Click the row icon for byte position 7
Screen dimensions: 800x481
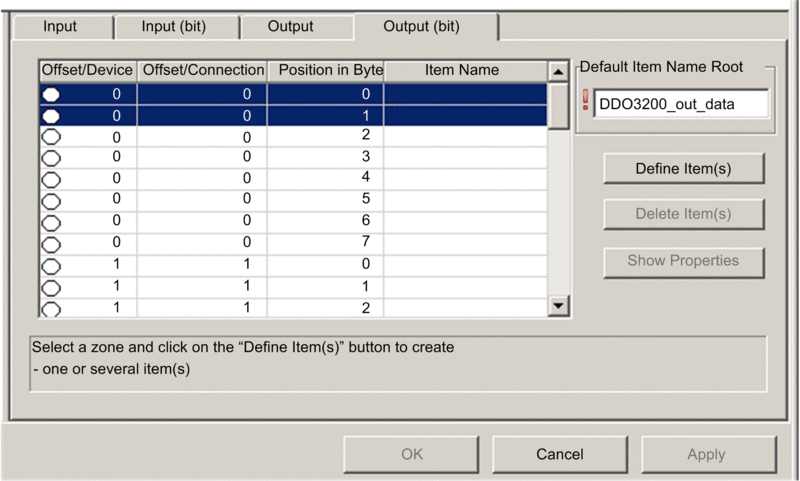click(51, 242)
